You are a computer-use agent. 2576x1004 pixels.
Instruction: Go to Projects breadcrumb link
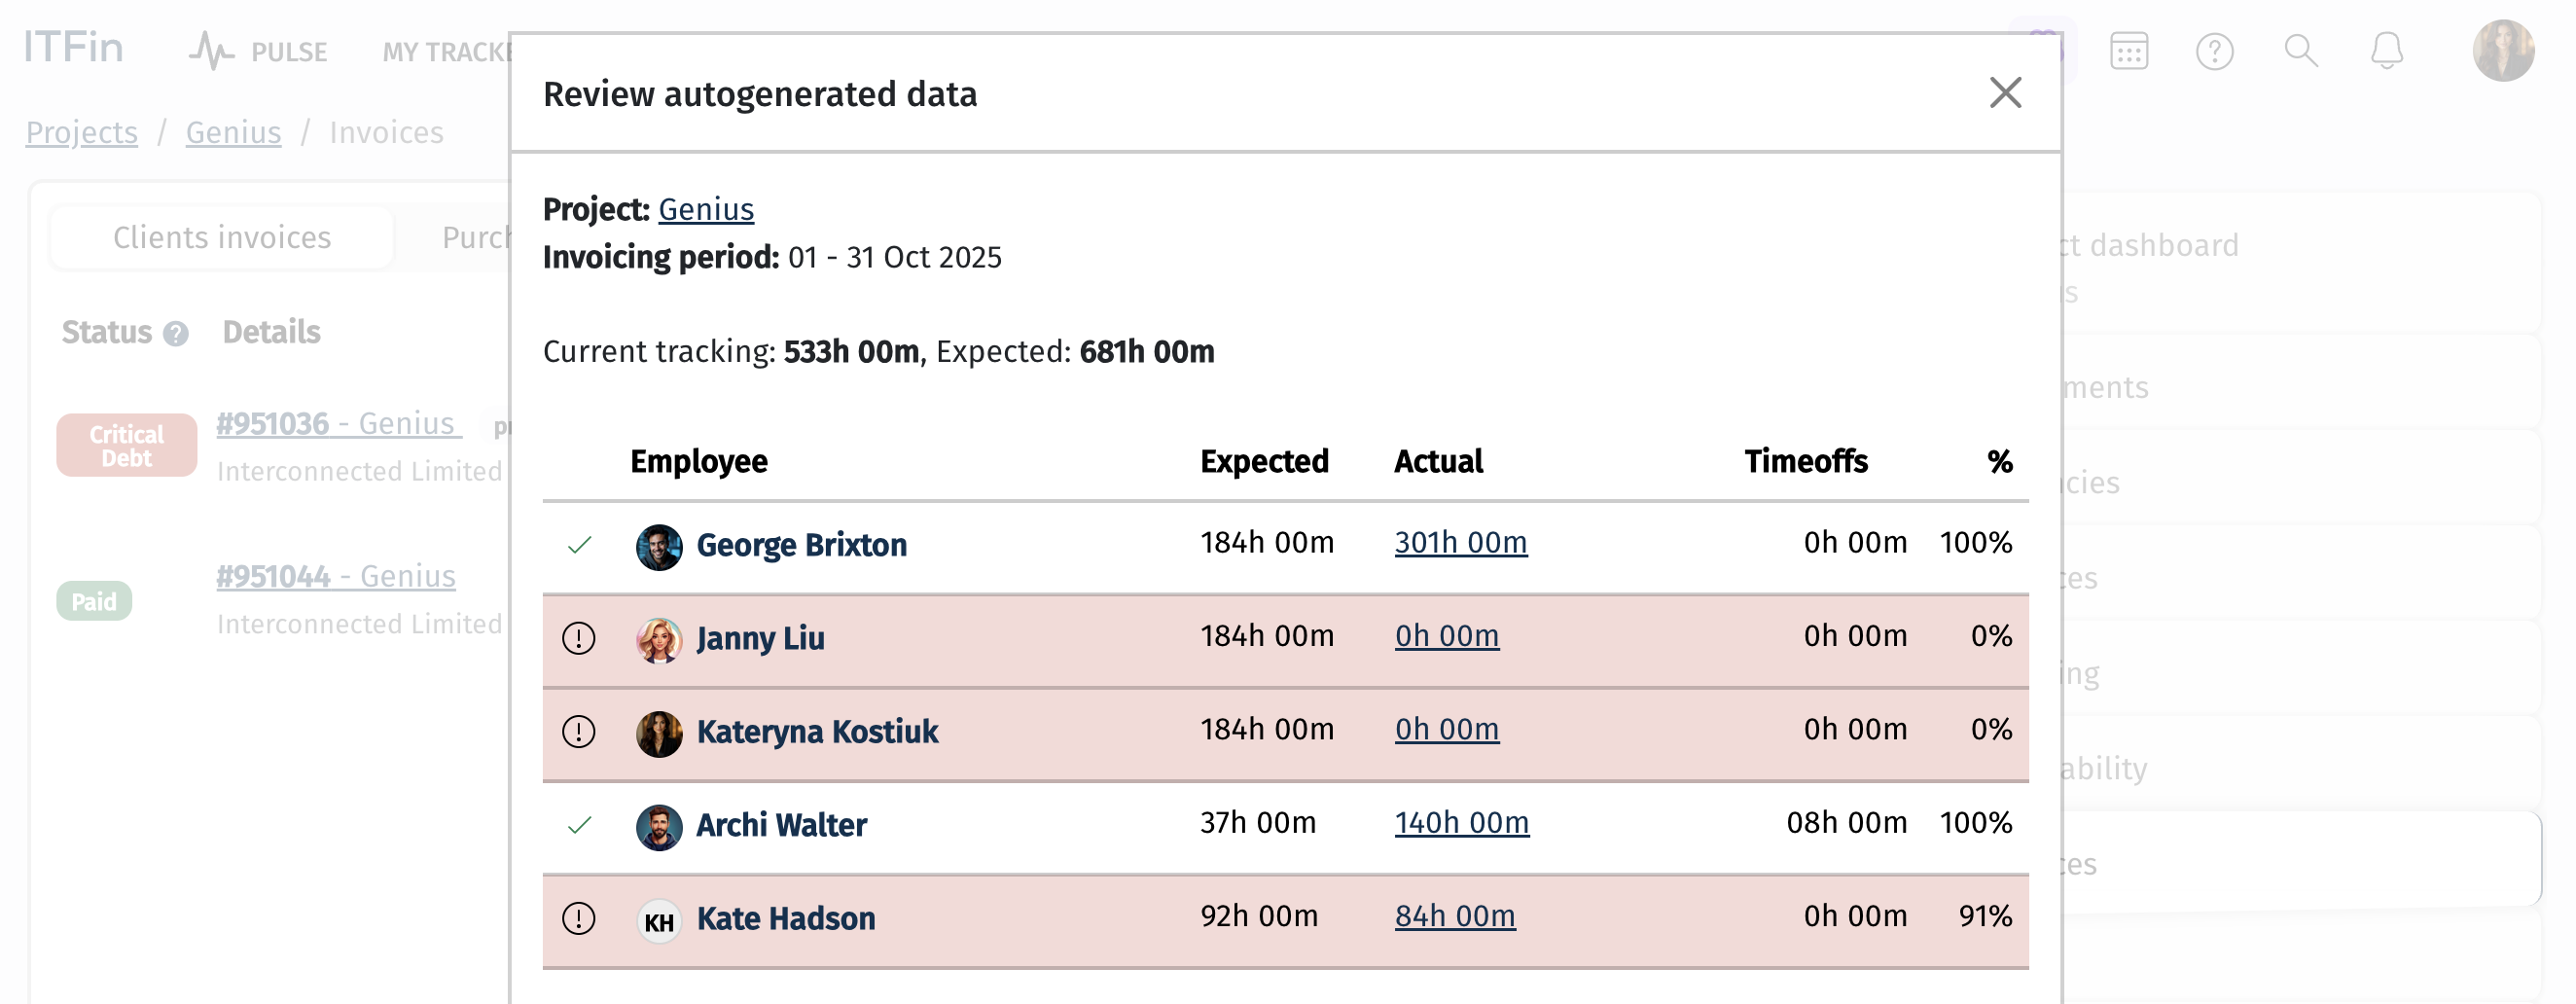(x=82, y=132)
